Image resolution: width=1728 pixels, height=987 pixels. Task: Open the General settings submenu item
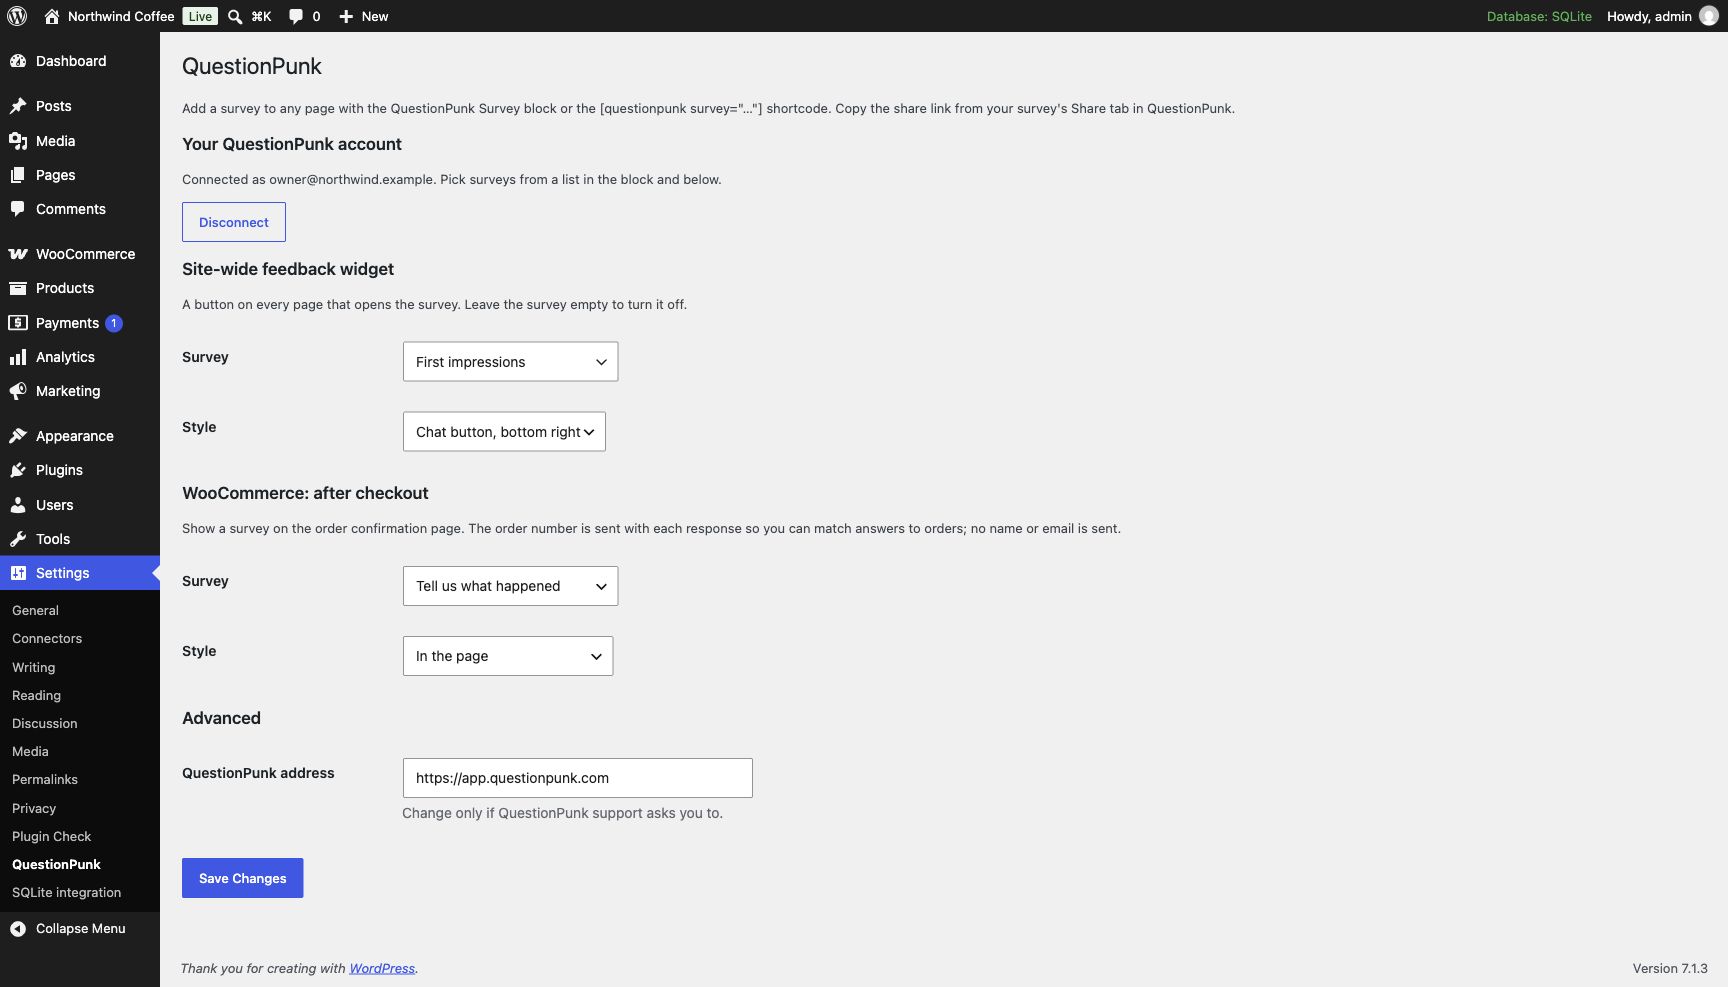[35, 610]
